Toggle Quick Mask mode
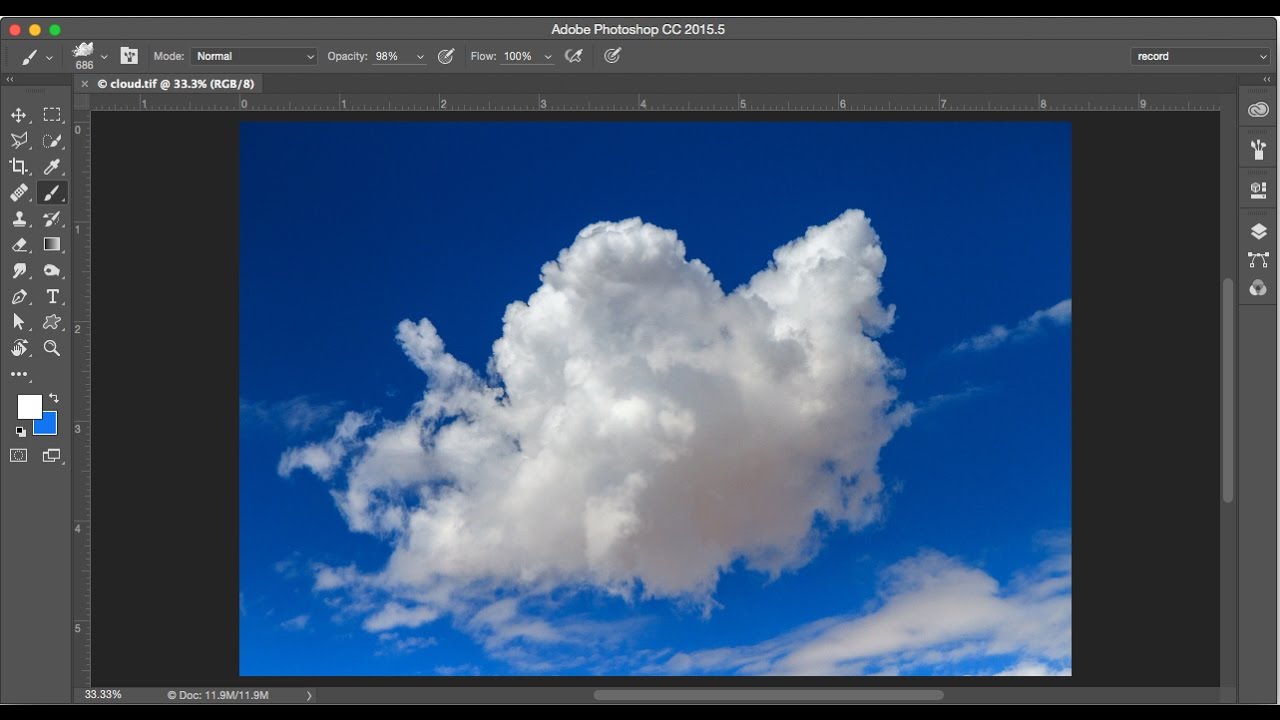 [19, 456]
